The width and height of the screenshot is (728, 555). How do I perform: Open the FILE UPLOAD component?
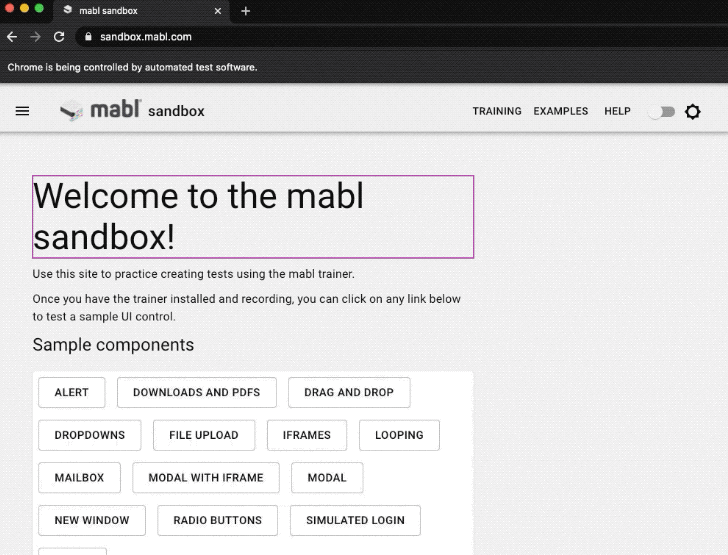[204, 435]
